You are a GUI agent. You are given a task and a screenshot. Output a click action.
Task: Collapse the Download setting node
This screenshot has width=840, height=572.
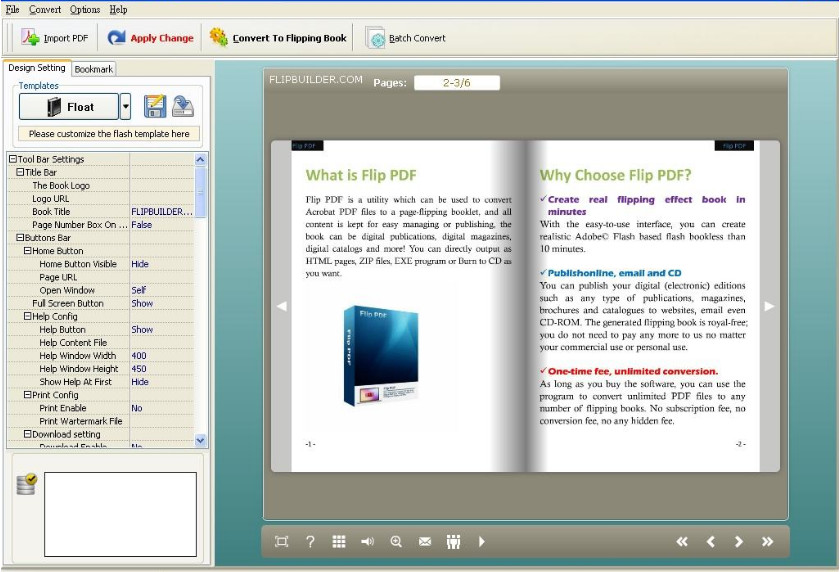[27, 434]
